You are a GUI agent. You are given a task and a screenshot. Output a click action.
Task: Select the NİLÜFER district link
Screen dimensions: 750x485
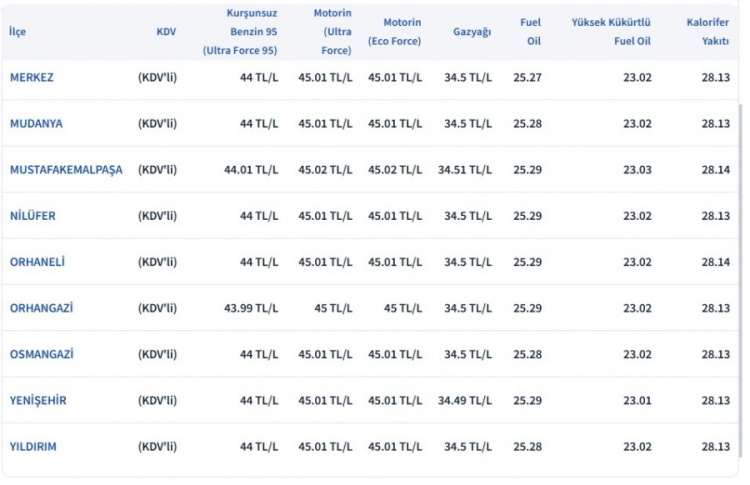(x=33, y=215)
